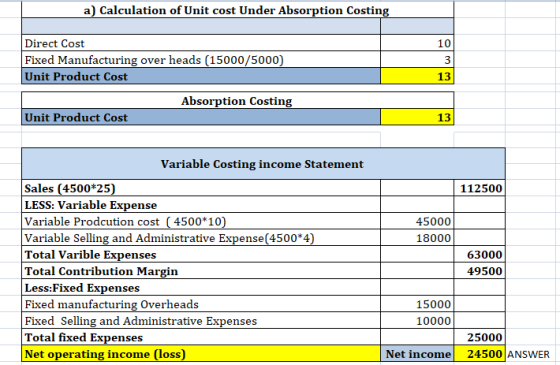Screen dimensions: 560x365
Task: Select 'LESS: Variable Expense' row label
Action: pyautogui.click(x=201, y=205)
